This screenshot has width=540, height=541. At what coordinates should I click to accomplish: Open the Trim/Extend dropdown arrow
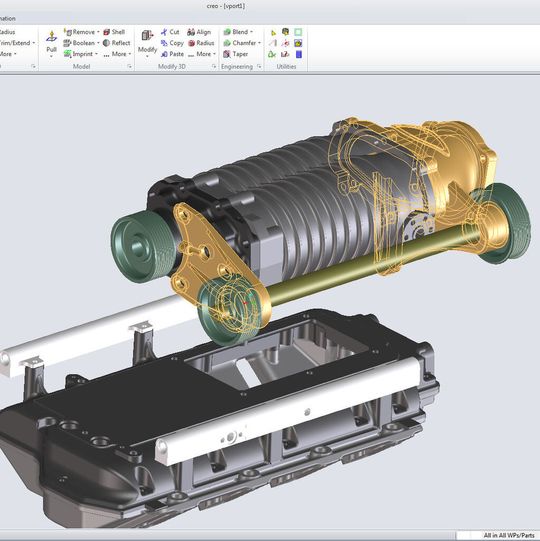click(33, 43)
